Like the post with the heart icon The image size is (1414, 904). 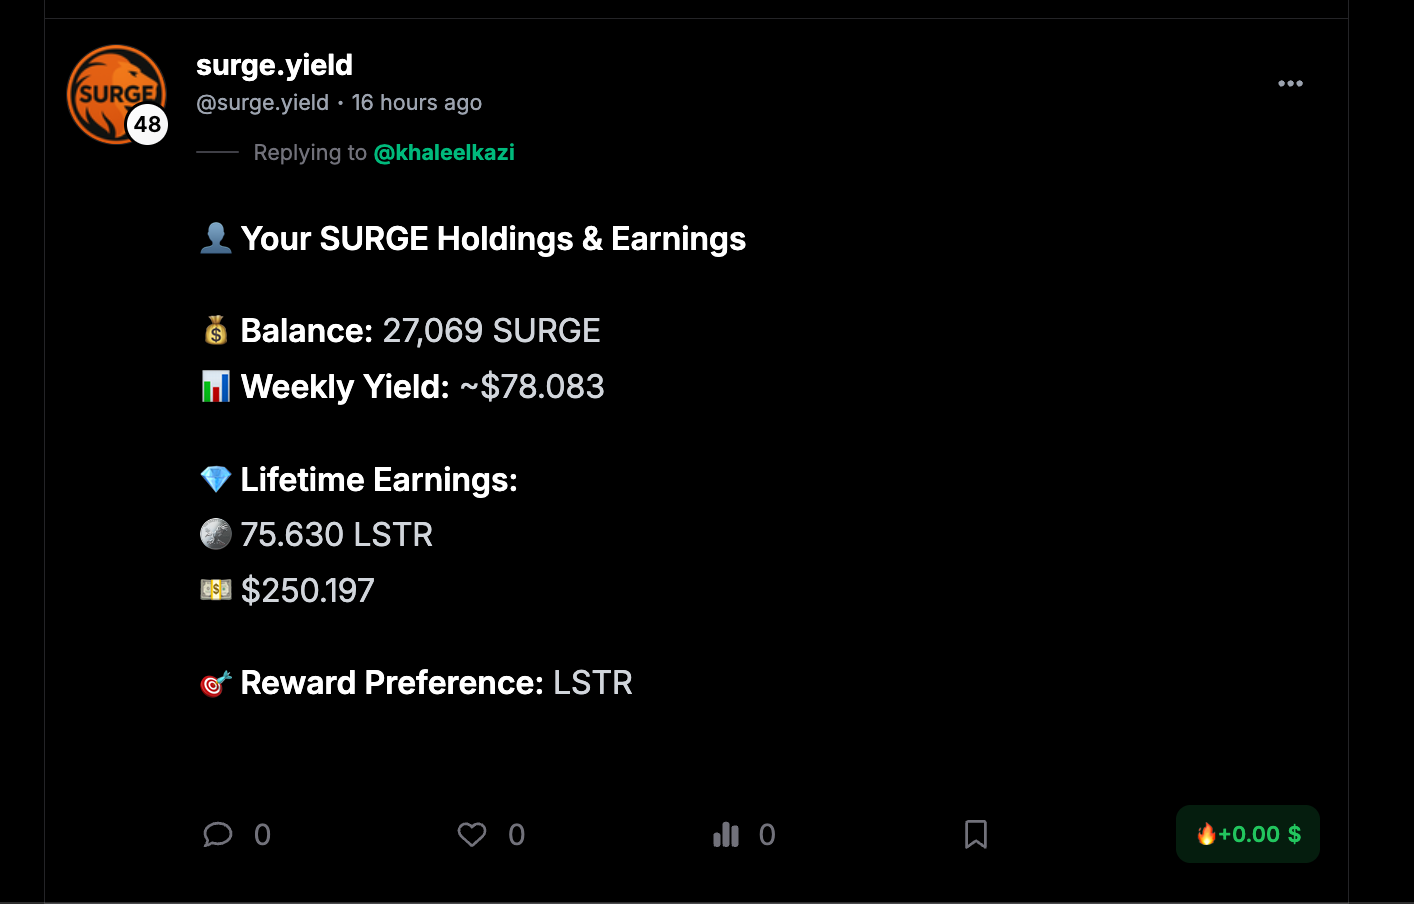tap(472, 834)
